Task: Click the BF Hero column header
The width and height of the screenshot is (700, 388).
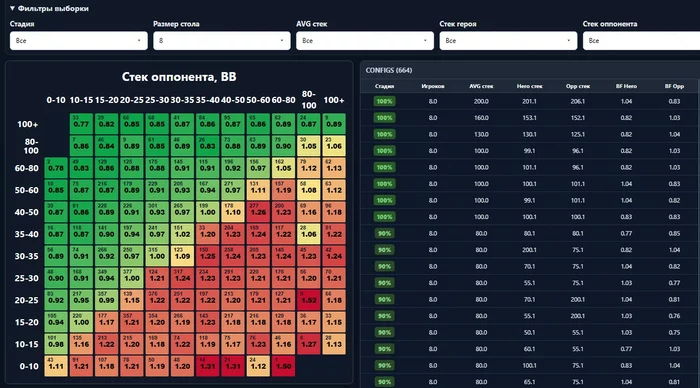Action: [626, 86]
